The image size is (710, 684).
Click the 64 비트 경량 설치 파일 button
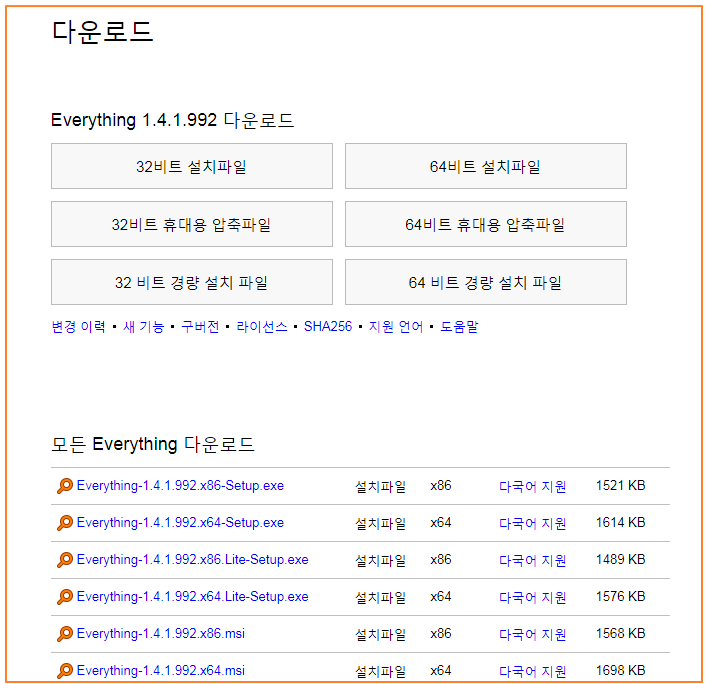tap(485, 282)
